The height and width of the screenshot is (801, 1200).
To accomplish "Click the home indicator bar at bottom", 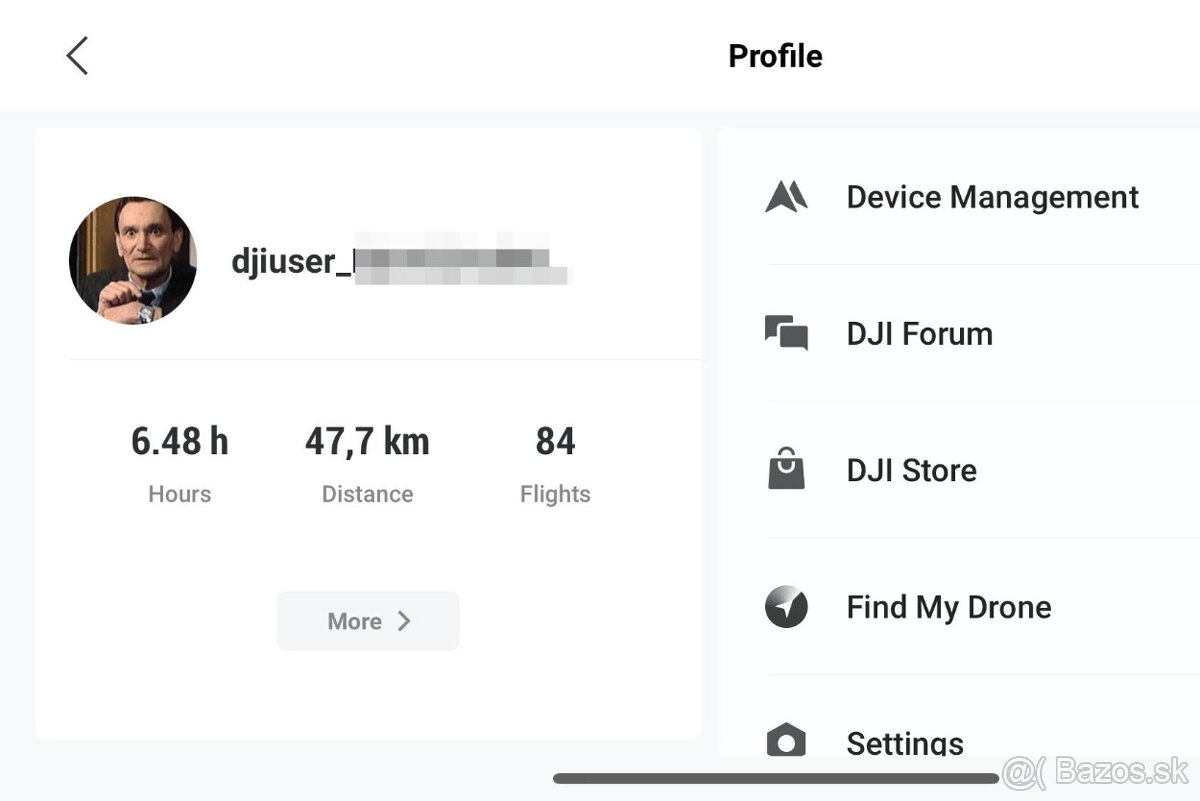I will pos(776,778).
